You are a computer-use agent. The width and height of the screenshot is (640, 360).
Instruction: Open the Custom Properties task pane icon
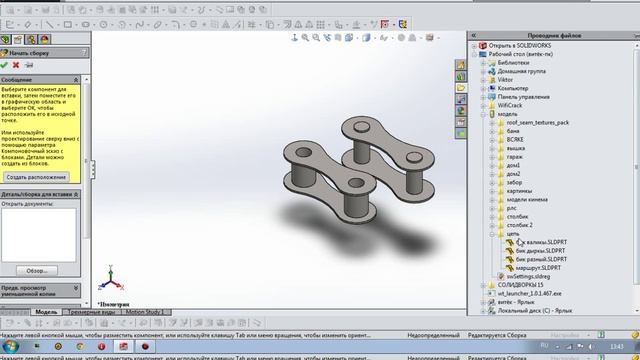461,122
